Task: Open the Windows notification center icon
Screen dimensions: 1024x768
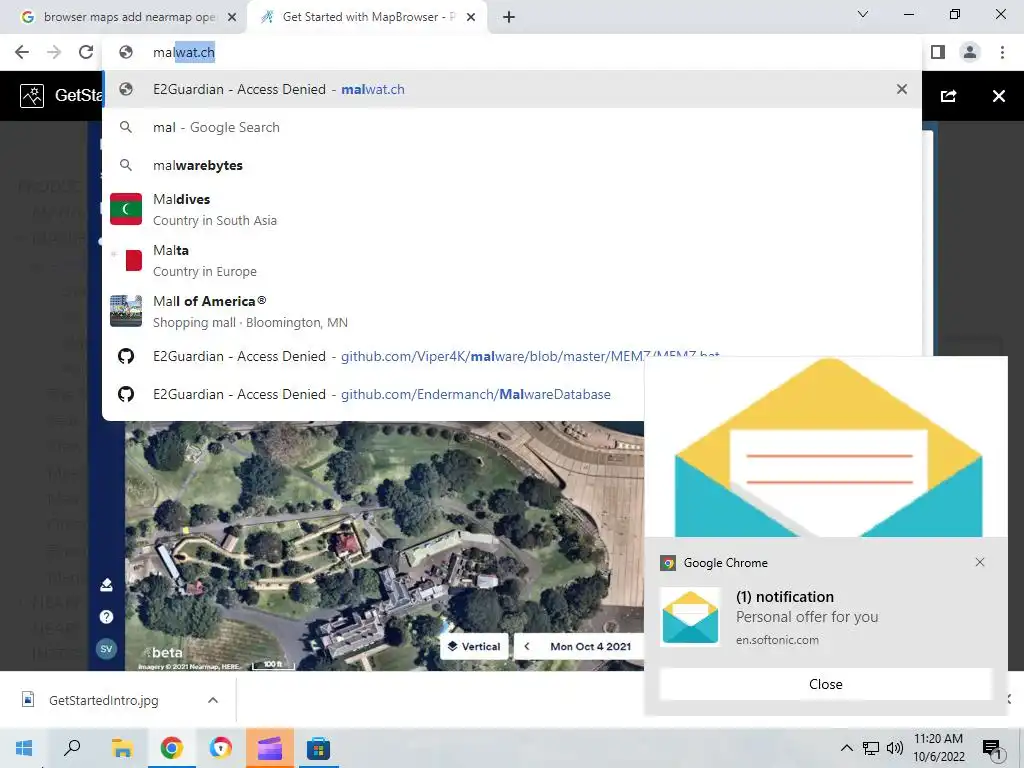Action: coord(992,748)
